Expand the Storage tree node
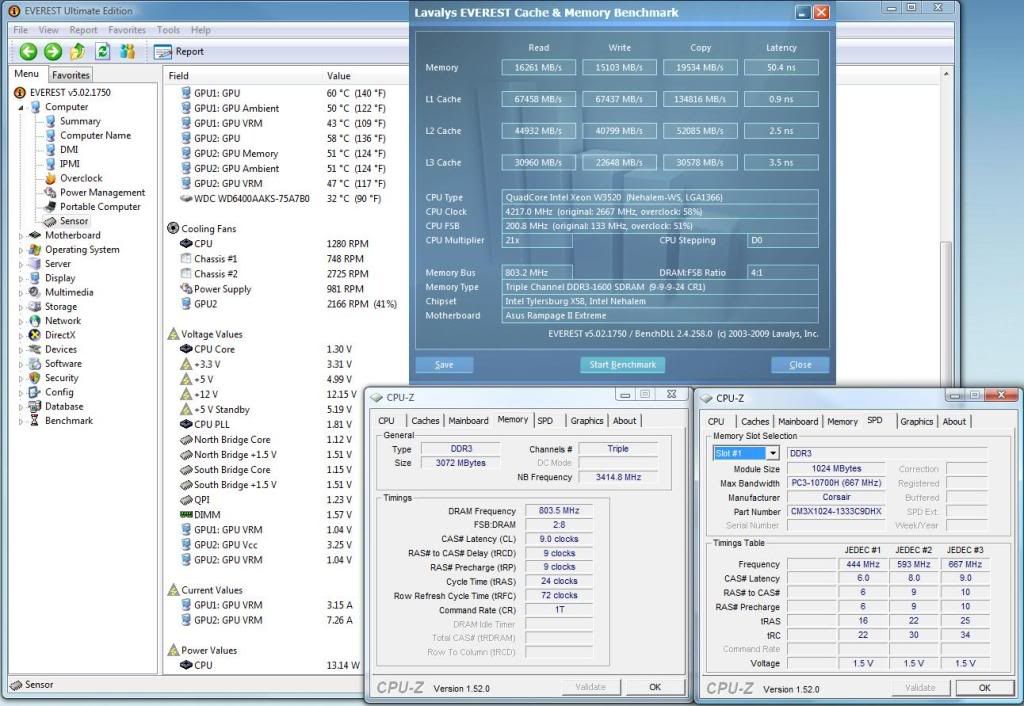 21,307
